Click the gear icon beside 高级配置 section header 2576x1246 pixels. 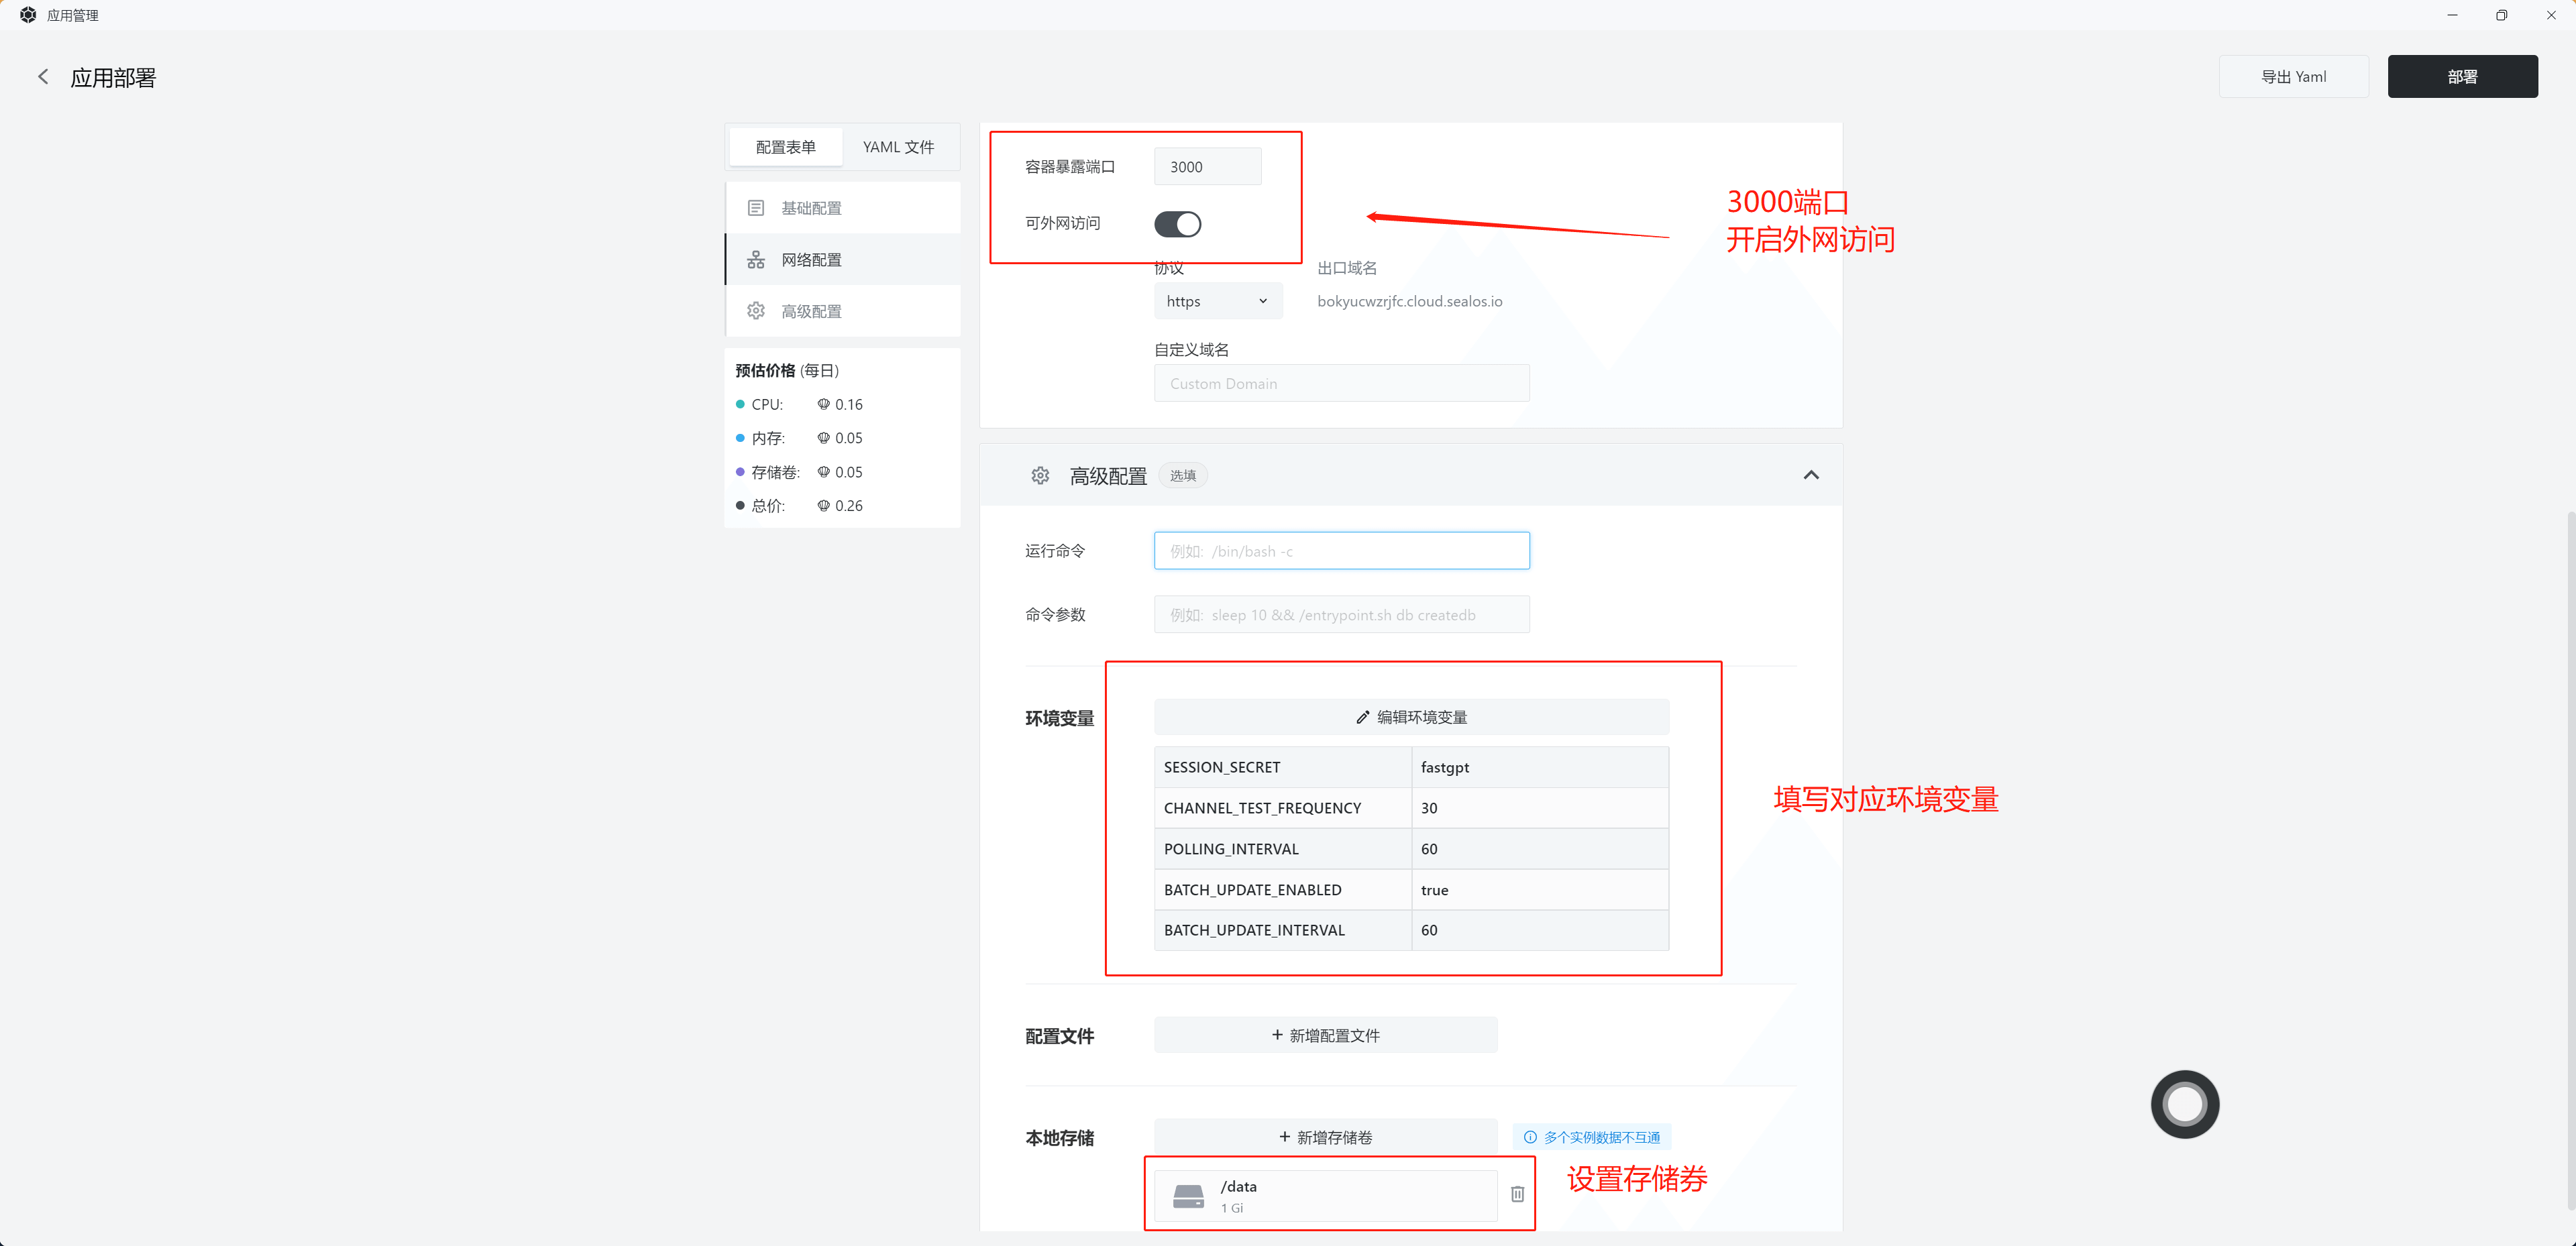[x=1040, y=475]
